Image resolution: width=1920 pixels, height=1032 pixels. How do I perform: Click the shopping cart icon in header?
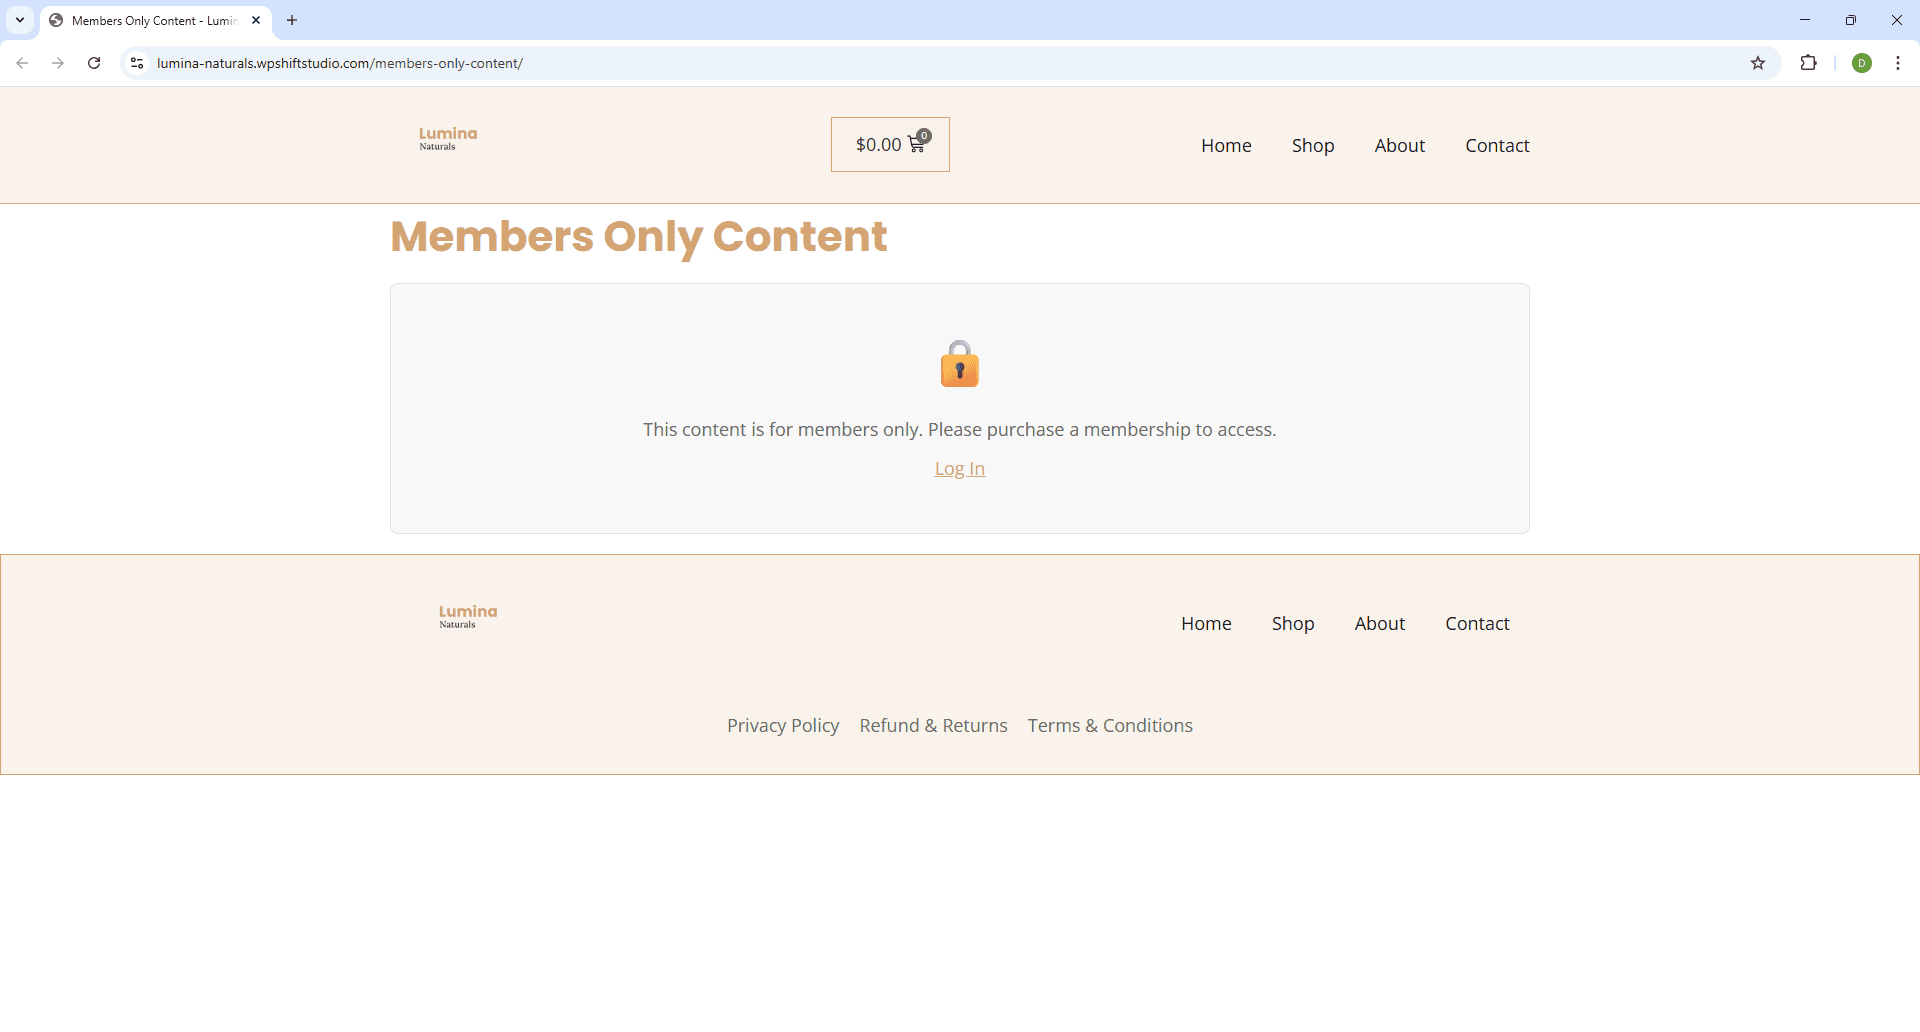(916, 145)
